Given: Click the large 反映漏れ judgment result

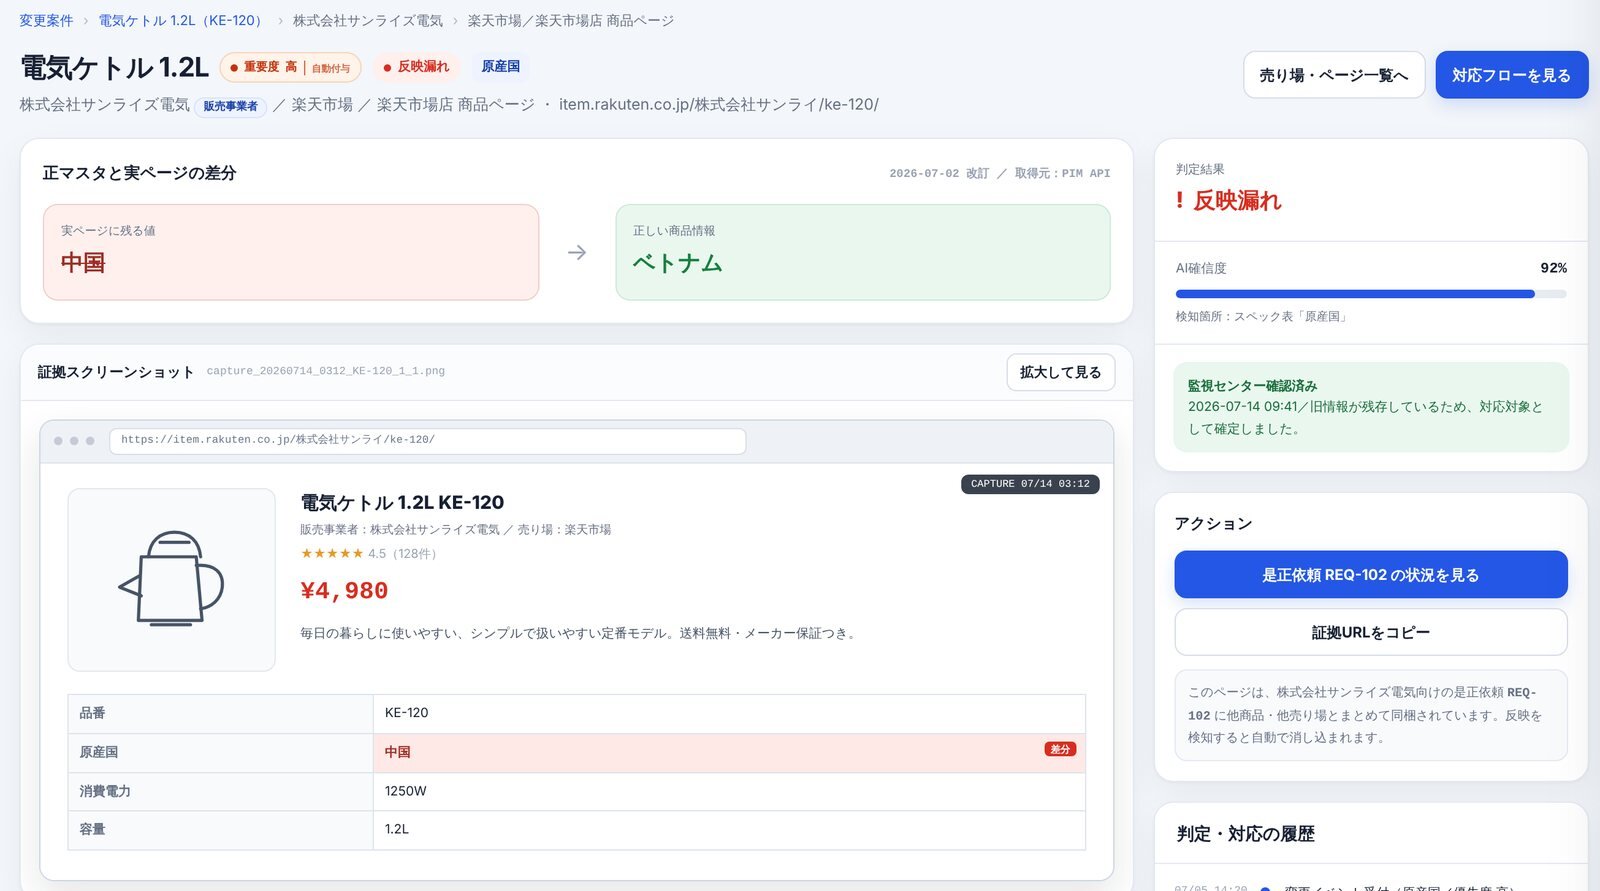Looking at the screenshot, I should tap(1228, 200).
